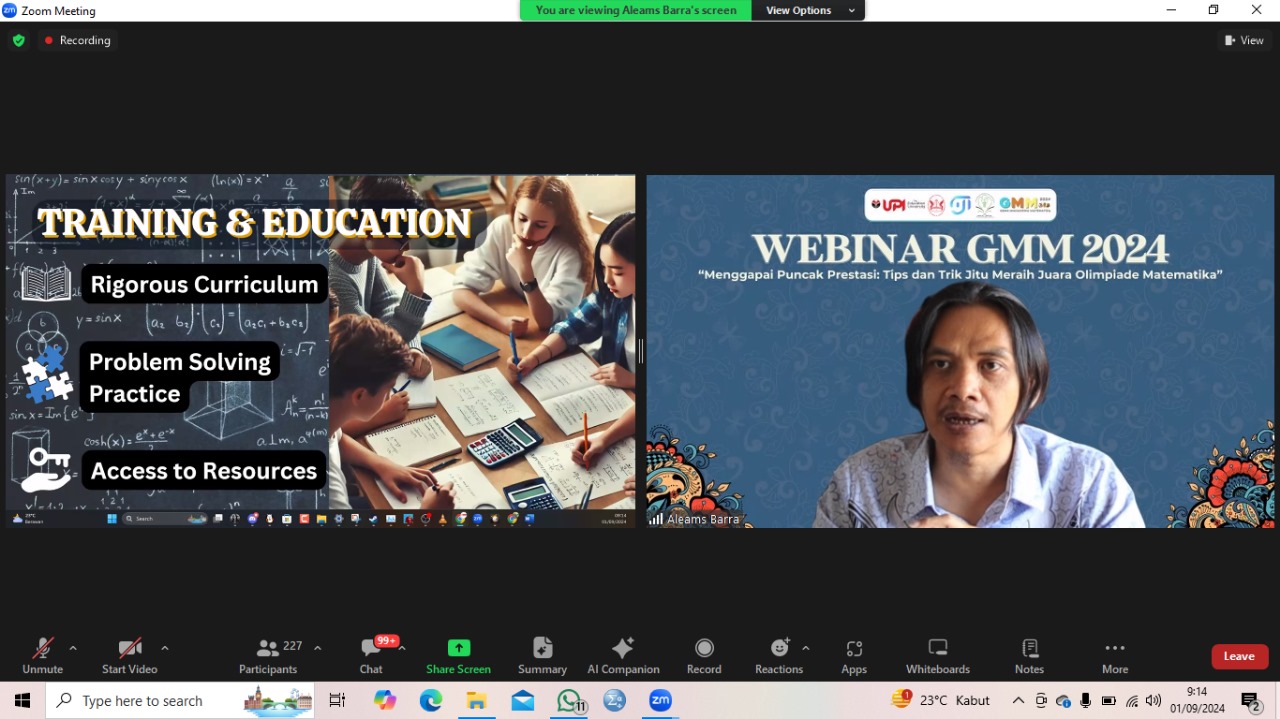1280x719 pixels.
Task: Open the Apps panel
Action: pos(854,656)
